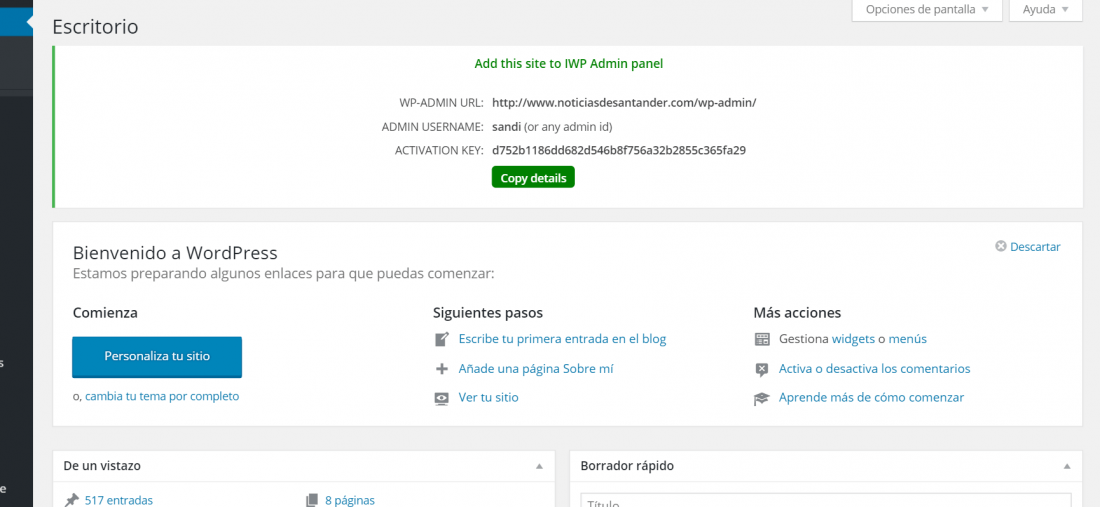The width and height of the screenshot is (1100, 507).
Task: Open the 517 entradas link
Action: [x=119, y=500]
